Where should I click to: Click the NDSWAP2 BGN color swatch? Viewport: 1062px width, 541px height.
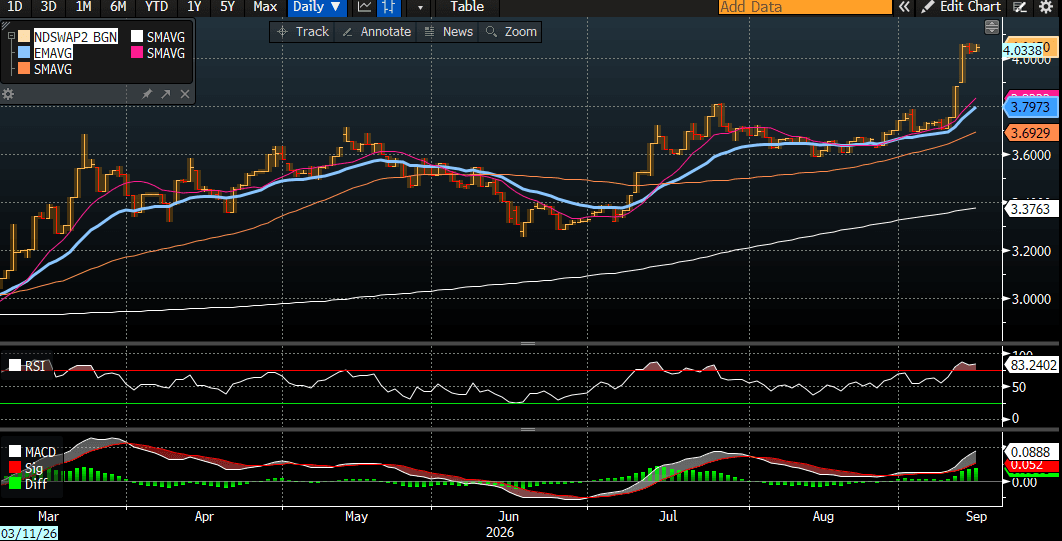(x=24, y=37)
